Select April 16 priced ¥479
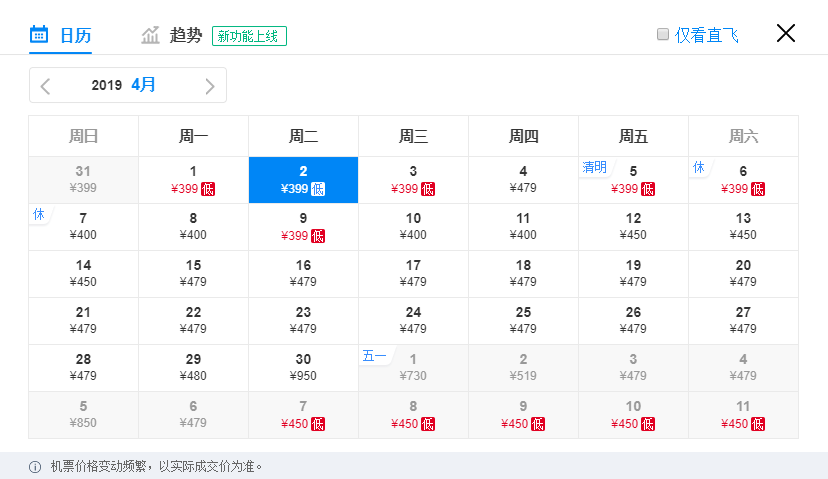Screen dimensions: 828x479 tap(303, 274)
